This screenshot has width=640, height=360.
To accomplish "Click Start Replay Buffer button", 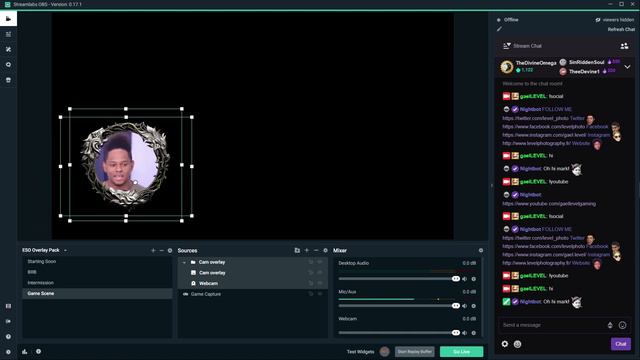I will 414,351.
